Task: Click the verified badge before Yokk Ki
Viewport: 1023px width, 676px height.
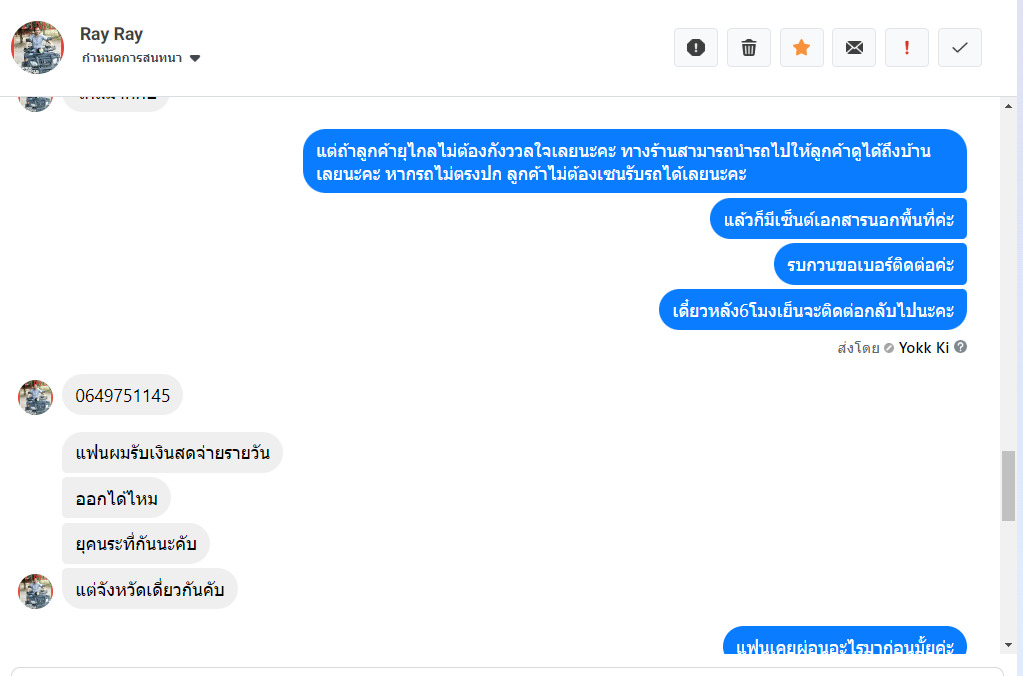Action: click(x=889, y=349)
